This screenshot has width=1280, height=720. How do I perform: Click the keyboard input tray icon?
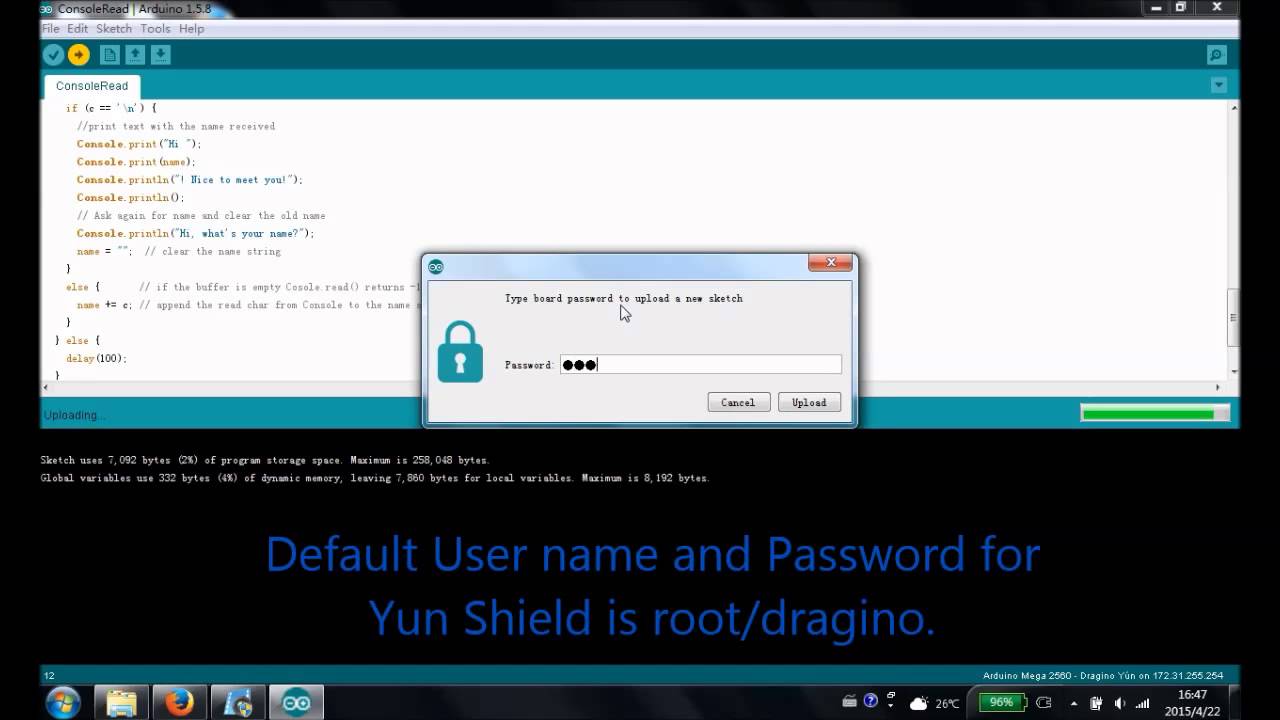coord(850,701)
